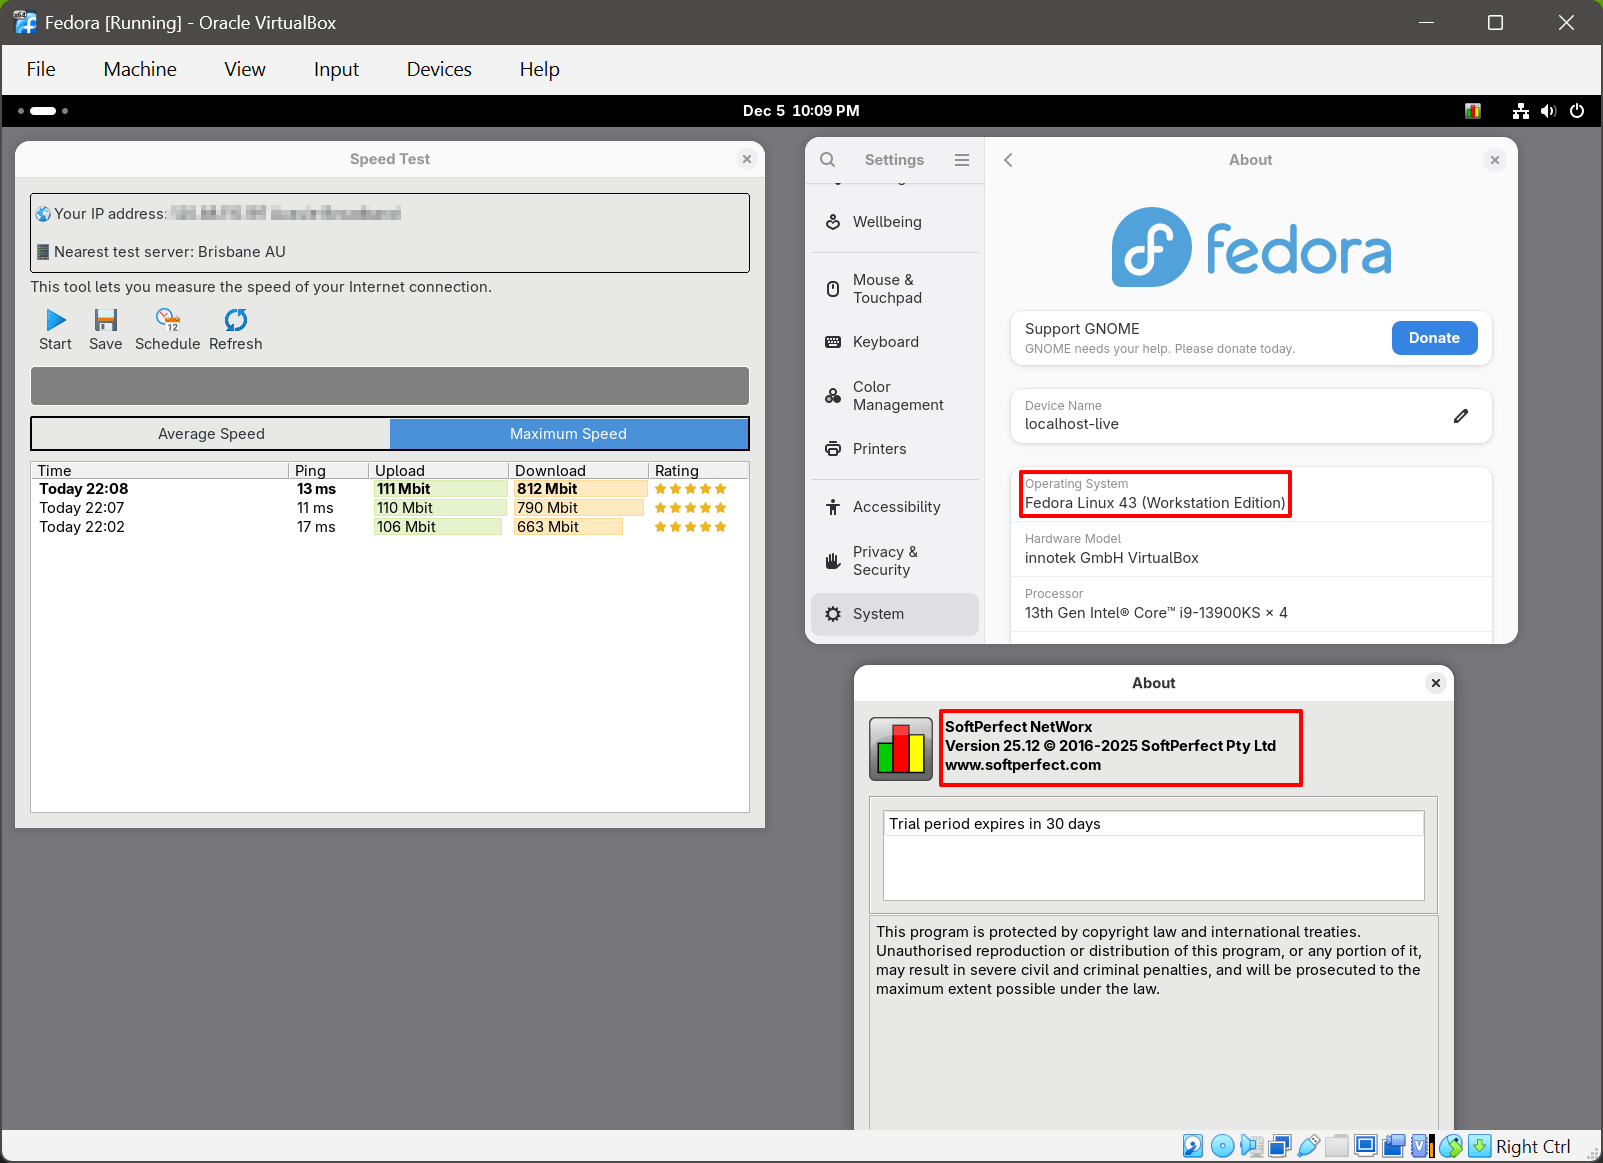This screenshot has height=1163, width=1603.
Task: Open Wellbeing in the Settings sidebar
Action: point(895,222)
